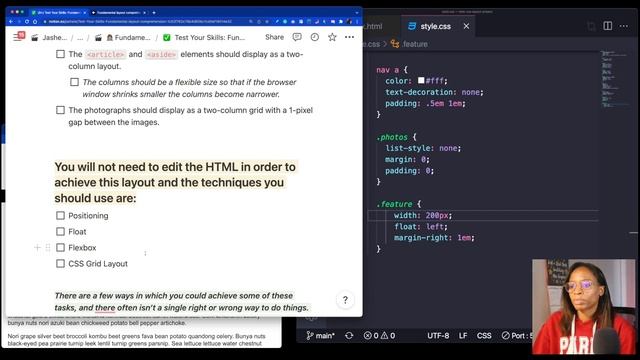
Task: Click the main branch indicator in status bar
Action: point(320,336)
